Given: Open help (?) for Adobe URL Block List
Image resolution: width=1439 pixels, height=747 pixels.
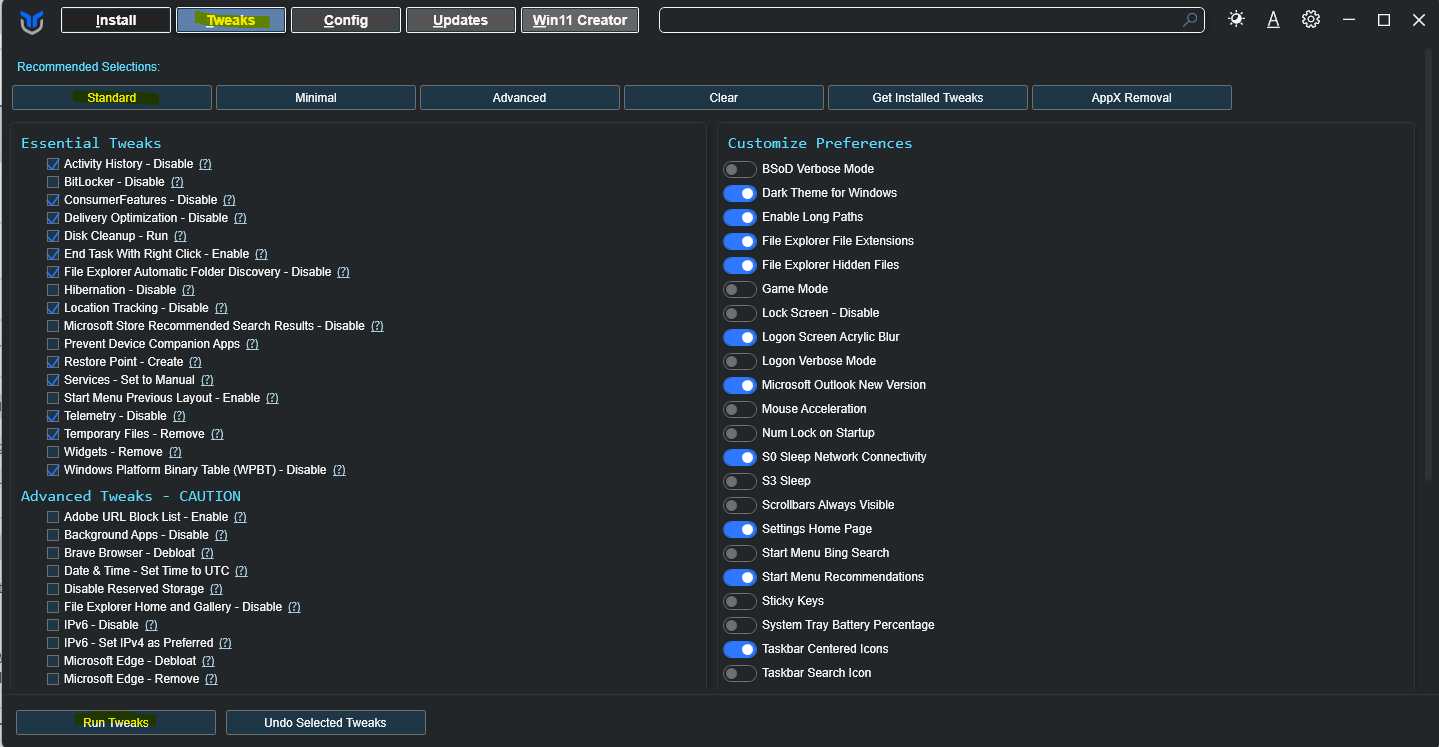Looking at the screenshot, I should click(240, 517).
